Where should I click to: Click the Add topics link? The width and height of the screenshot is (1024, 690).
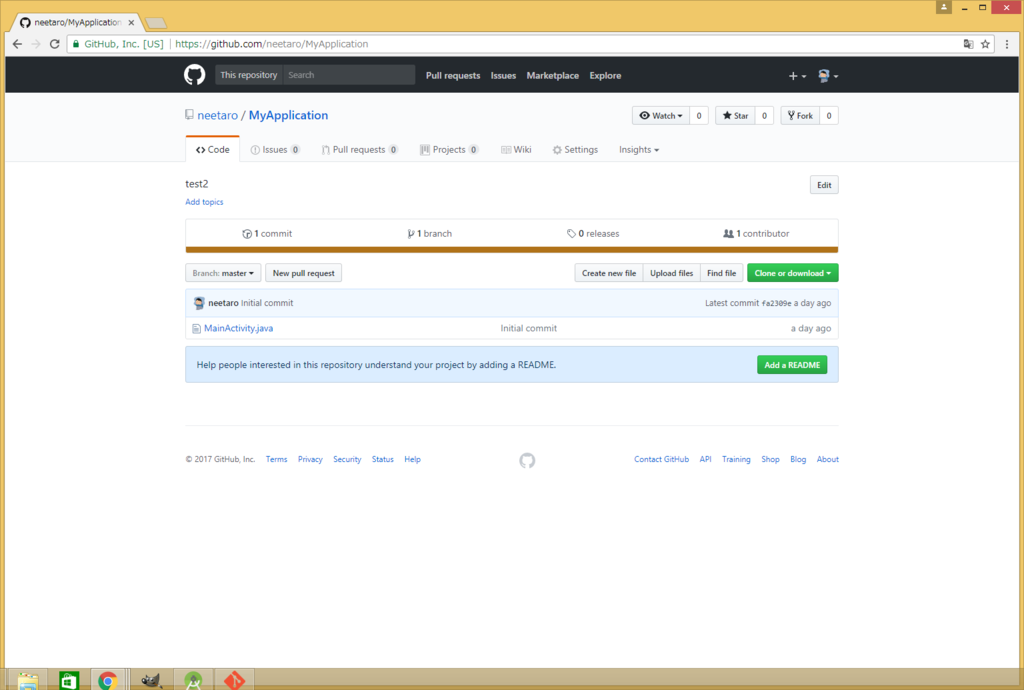pyautogui.click(x=204, y=202)
